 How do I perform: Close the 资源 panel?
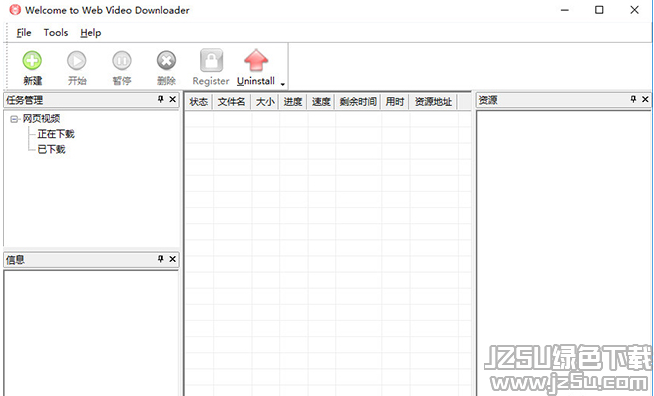[645, 99]
